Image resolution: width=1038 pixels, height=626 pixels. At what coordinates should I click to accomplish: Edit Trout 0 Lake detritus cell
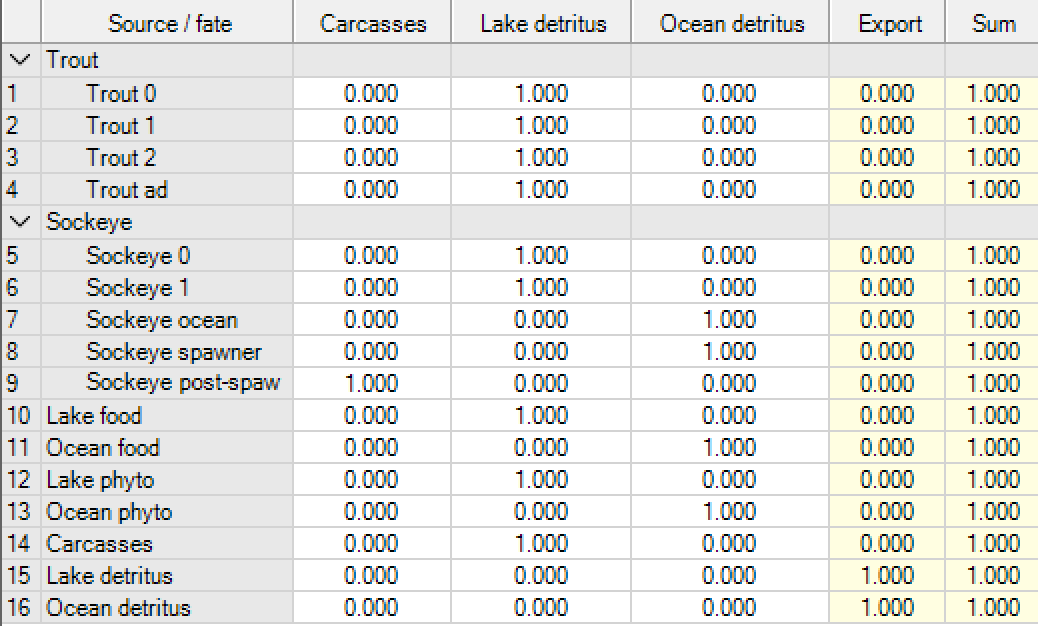coord(541,94)
